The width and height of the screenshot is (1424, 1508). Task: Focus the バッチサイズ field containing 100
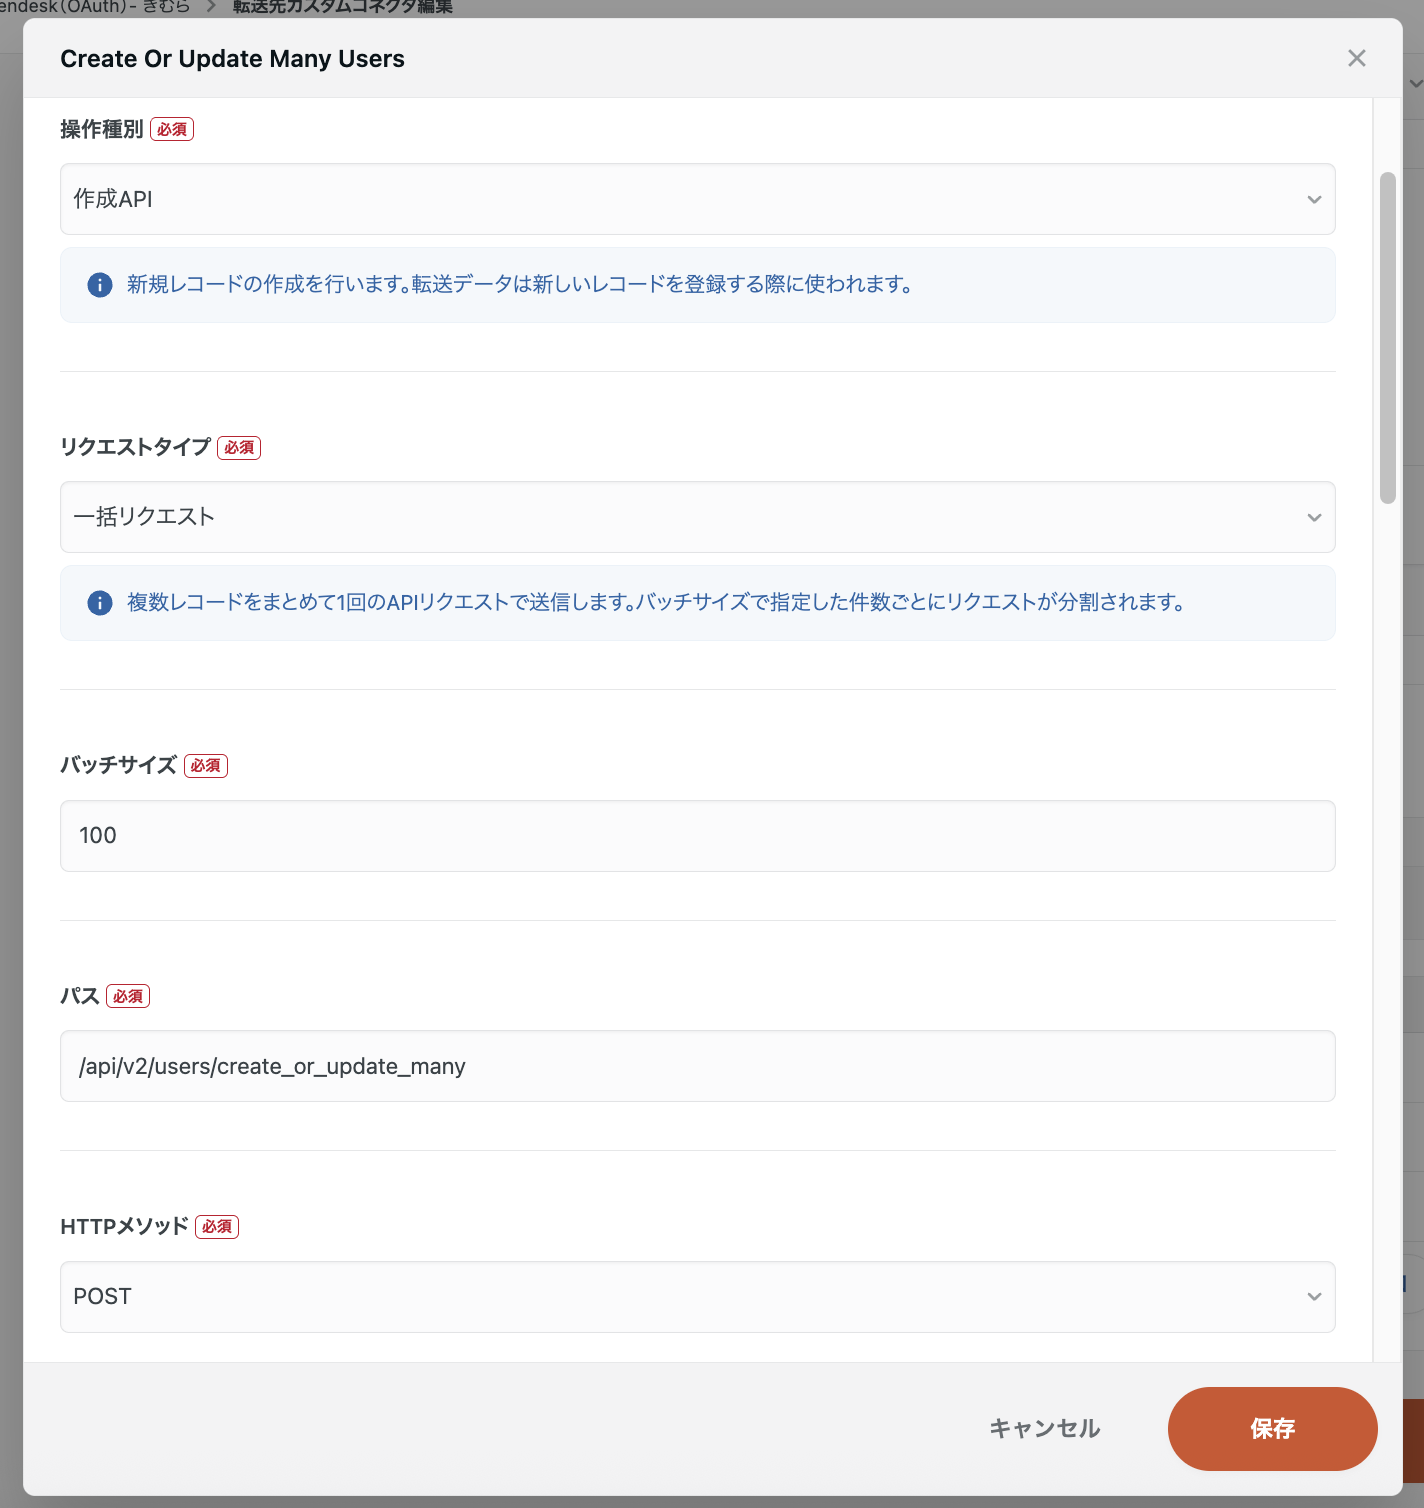coord(697,836)
